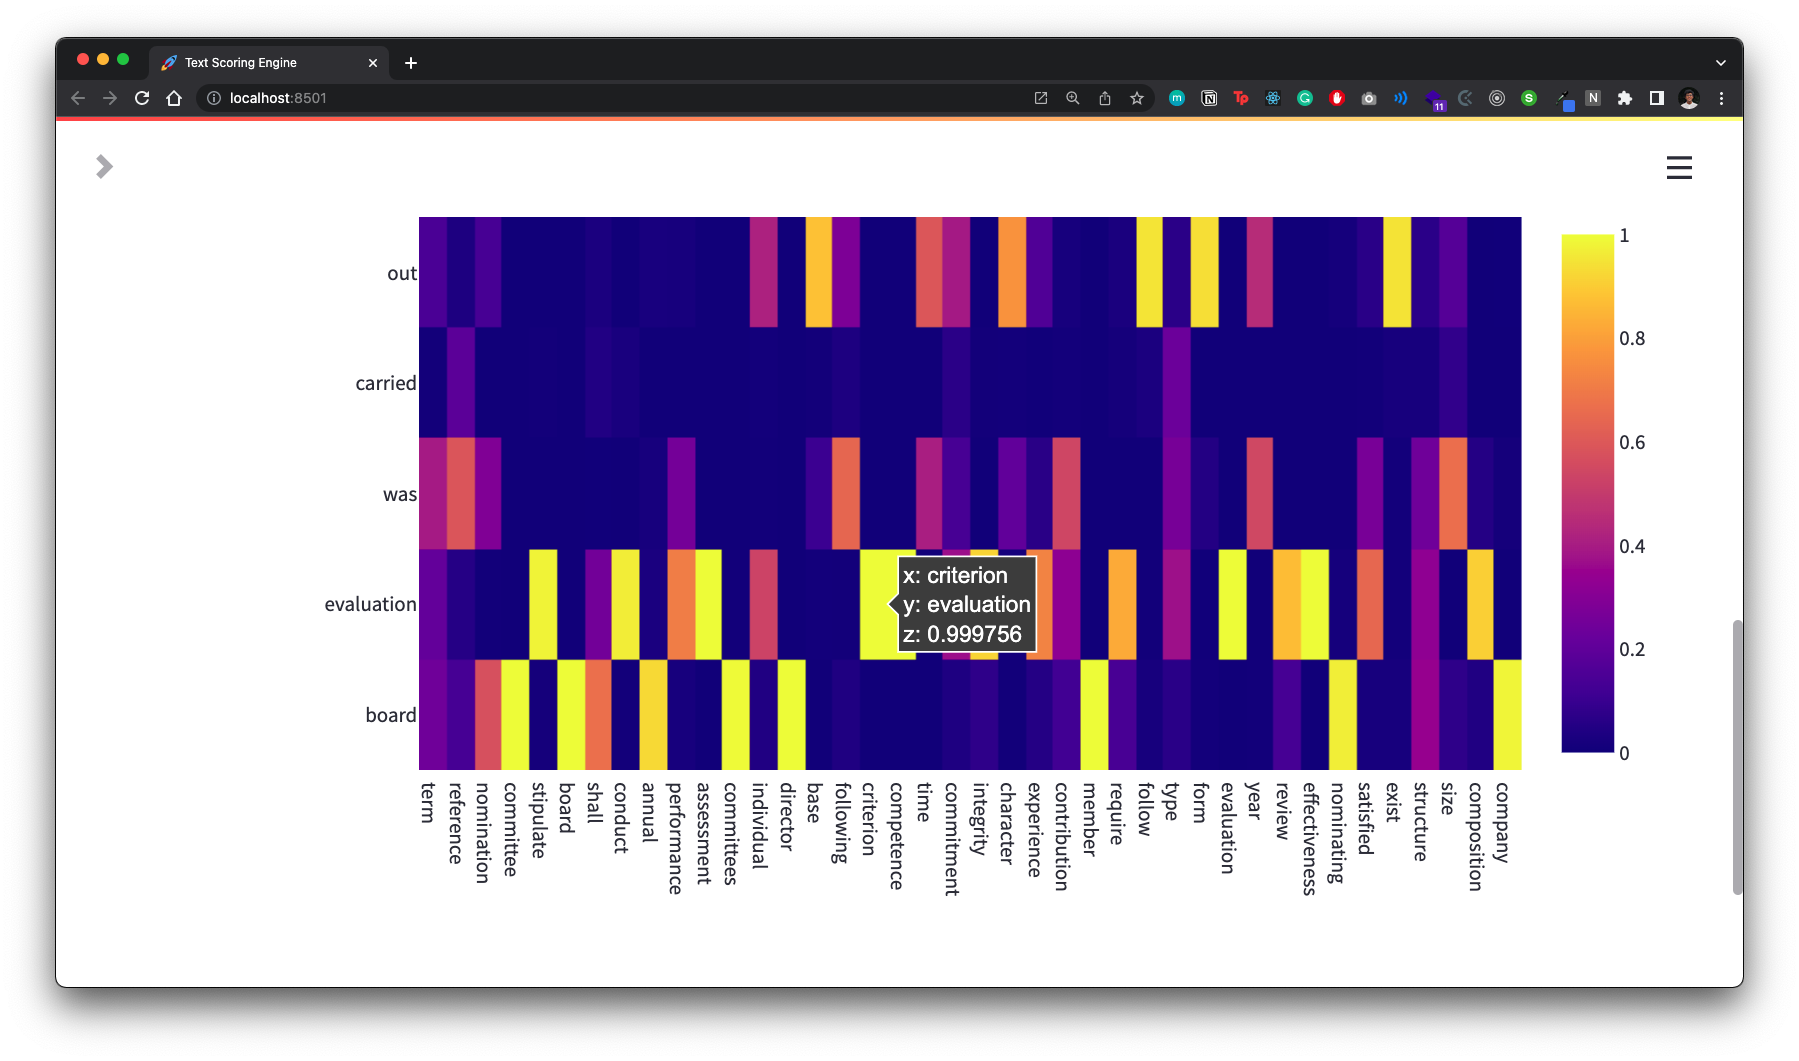Open the browser extensions puzzle icon
The width and height of the screenshot is (1799, 1061).
pyautogui.click(x=1625, y=98)
